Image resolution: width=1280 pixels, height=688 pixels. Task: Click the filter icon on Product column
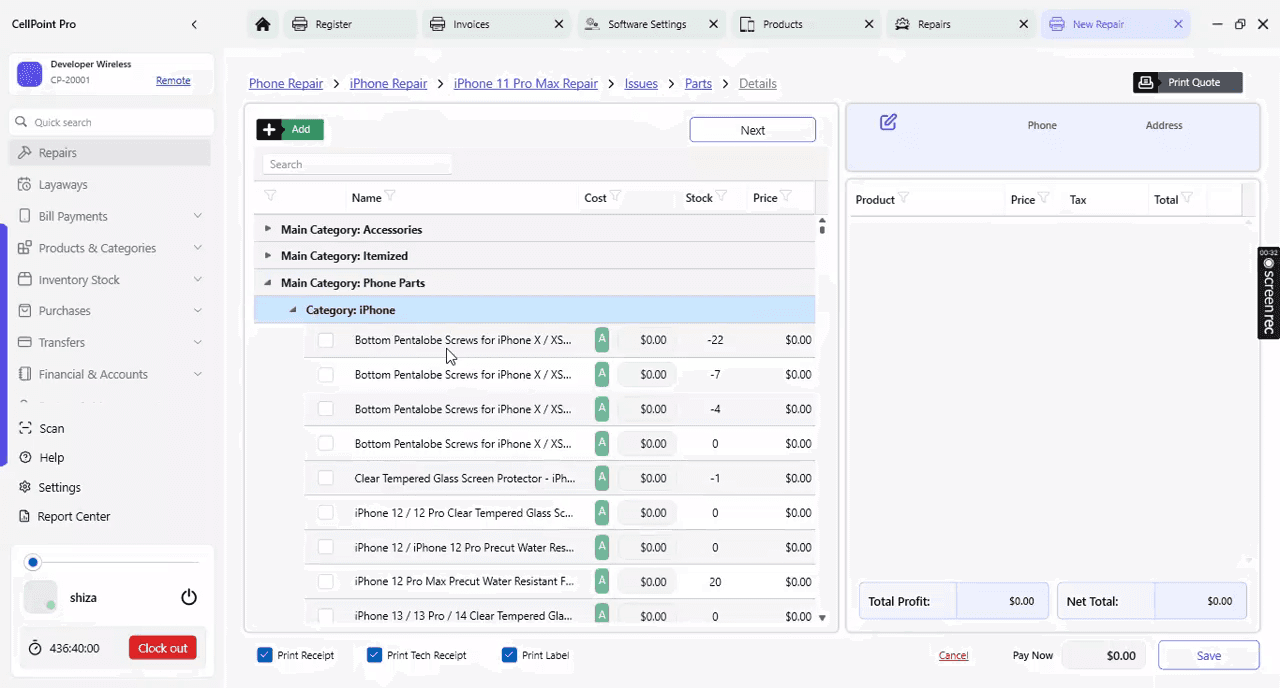pos(904,198)
